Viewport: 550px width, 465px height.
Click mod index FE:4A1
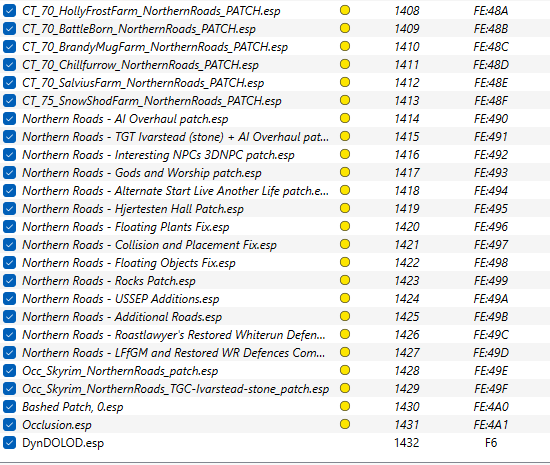(x=491, y=425)
